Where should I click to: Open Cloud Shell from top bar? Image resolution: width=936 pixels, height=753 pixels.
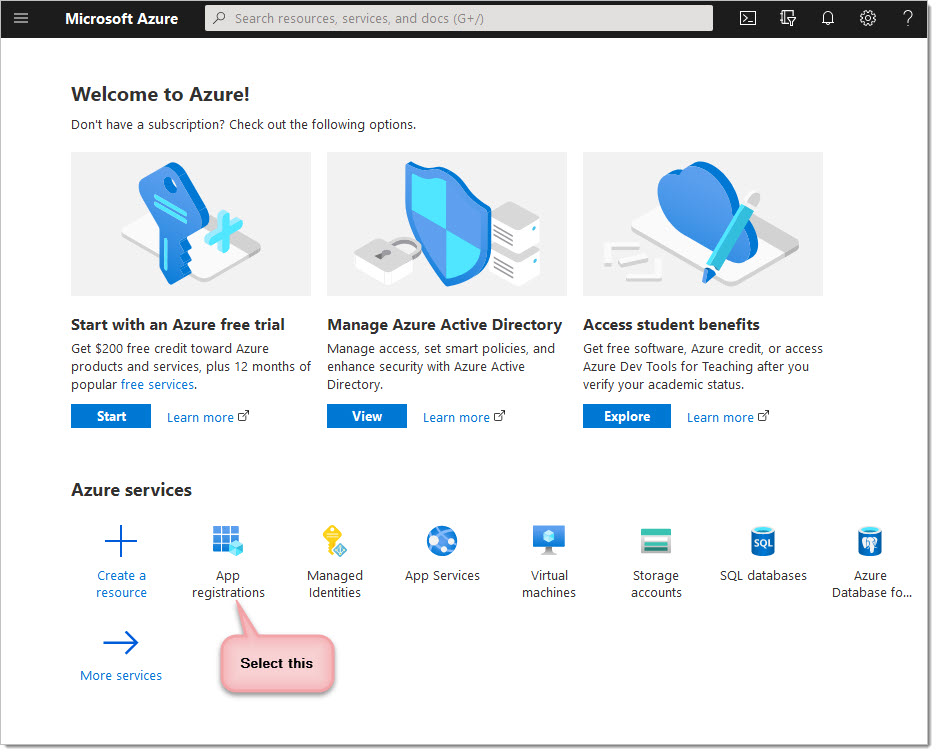(x=747, y=18)
